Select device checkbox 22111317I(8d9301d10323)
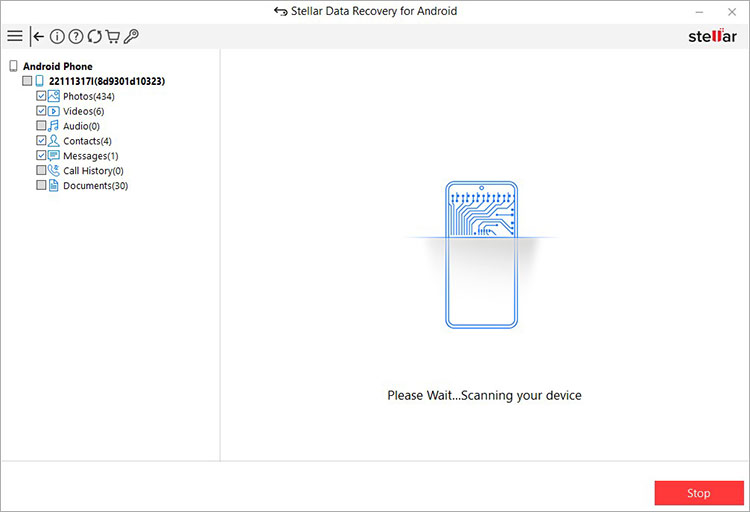 (27, 81)
